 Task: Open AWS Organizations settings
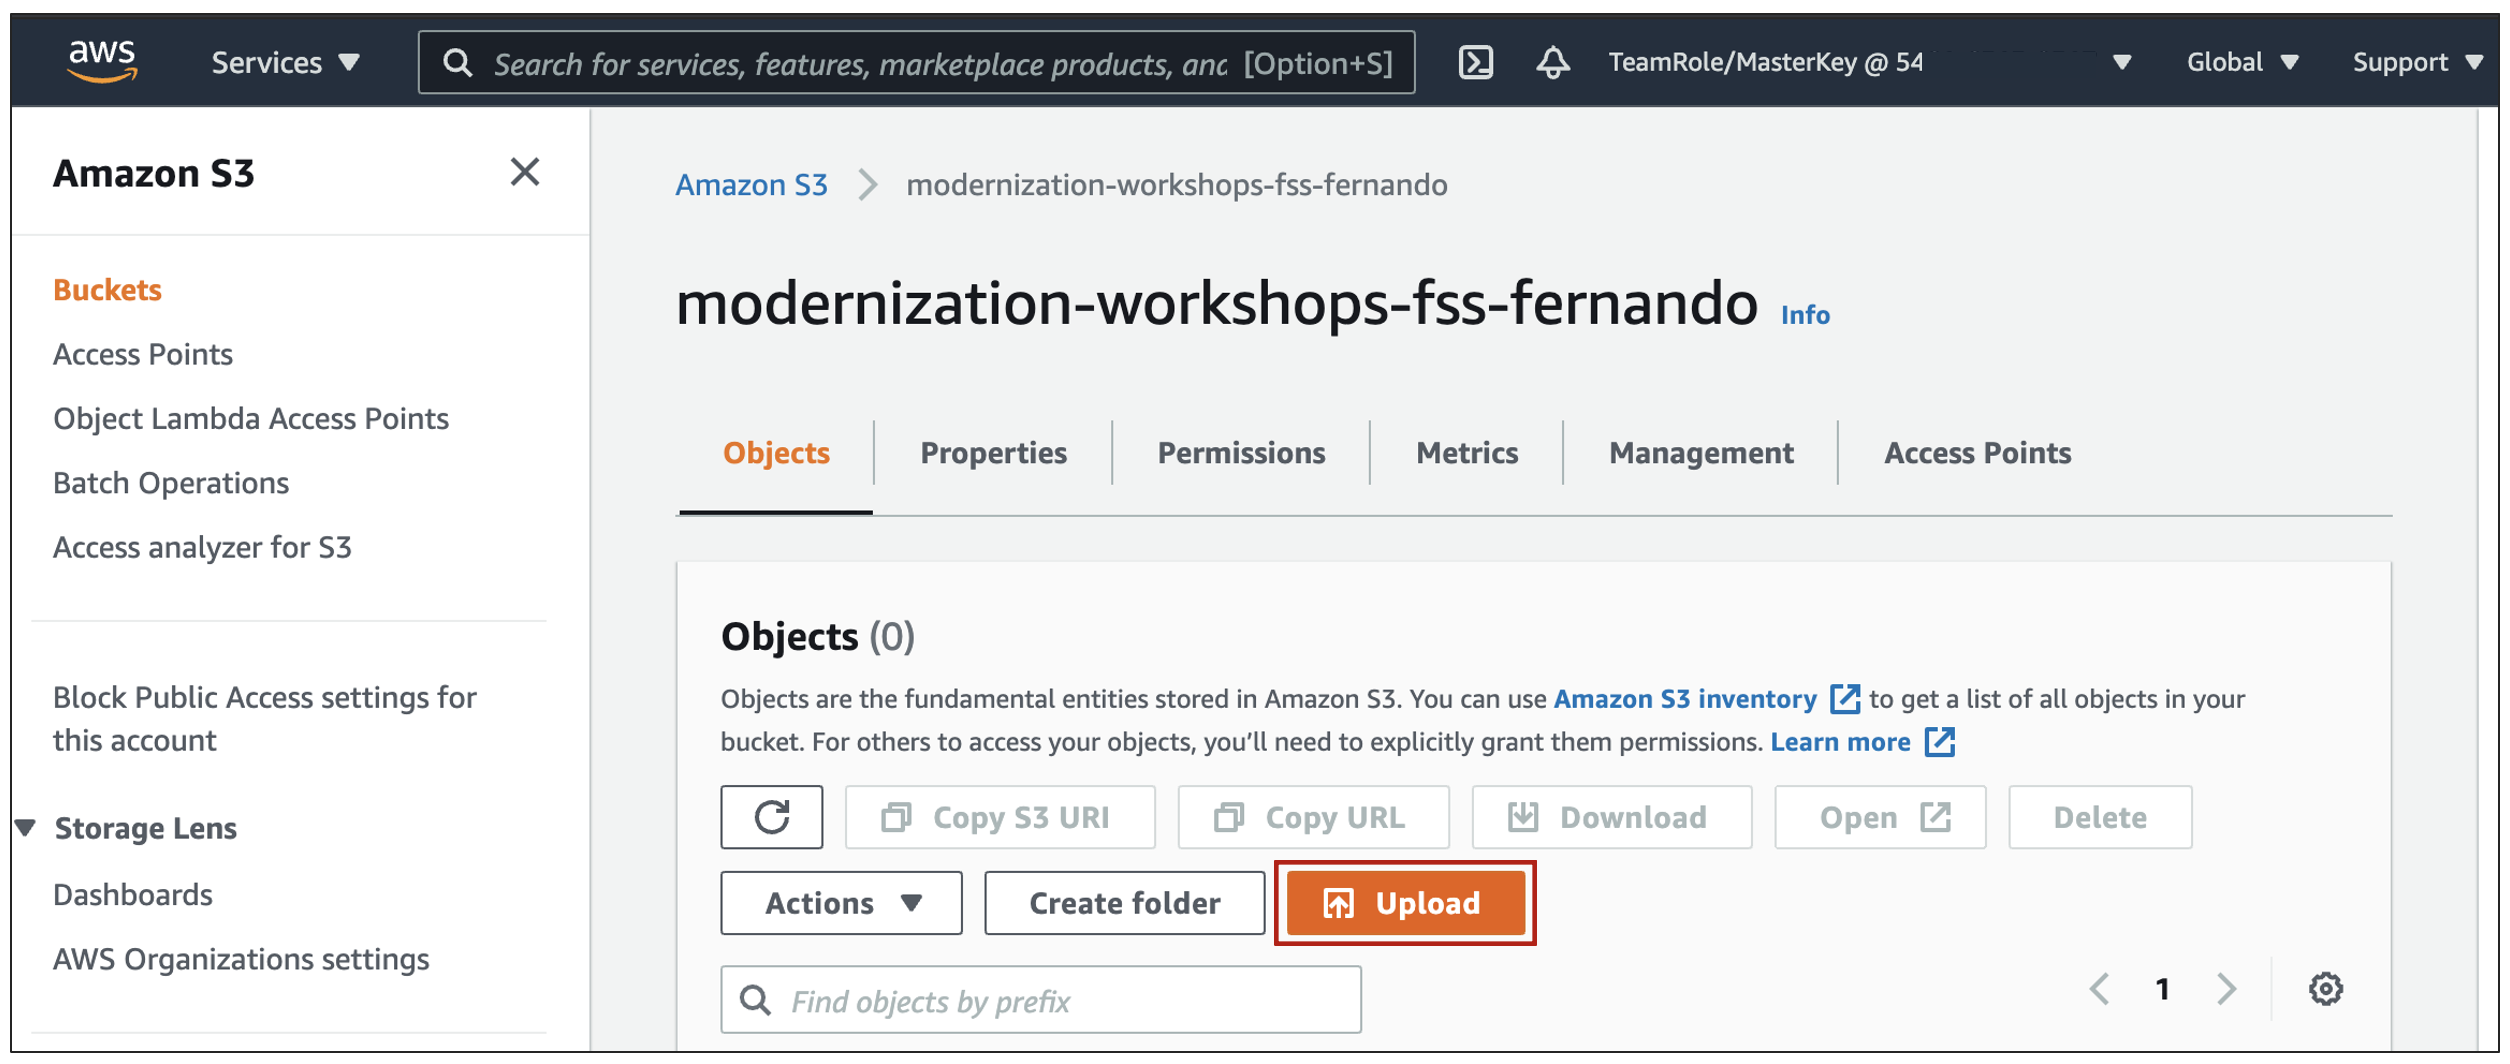click(x=241, y=960)
